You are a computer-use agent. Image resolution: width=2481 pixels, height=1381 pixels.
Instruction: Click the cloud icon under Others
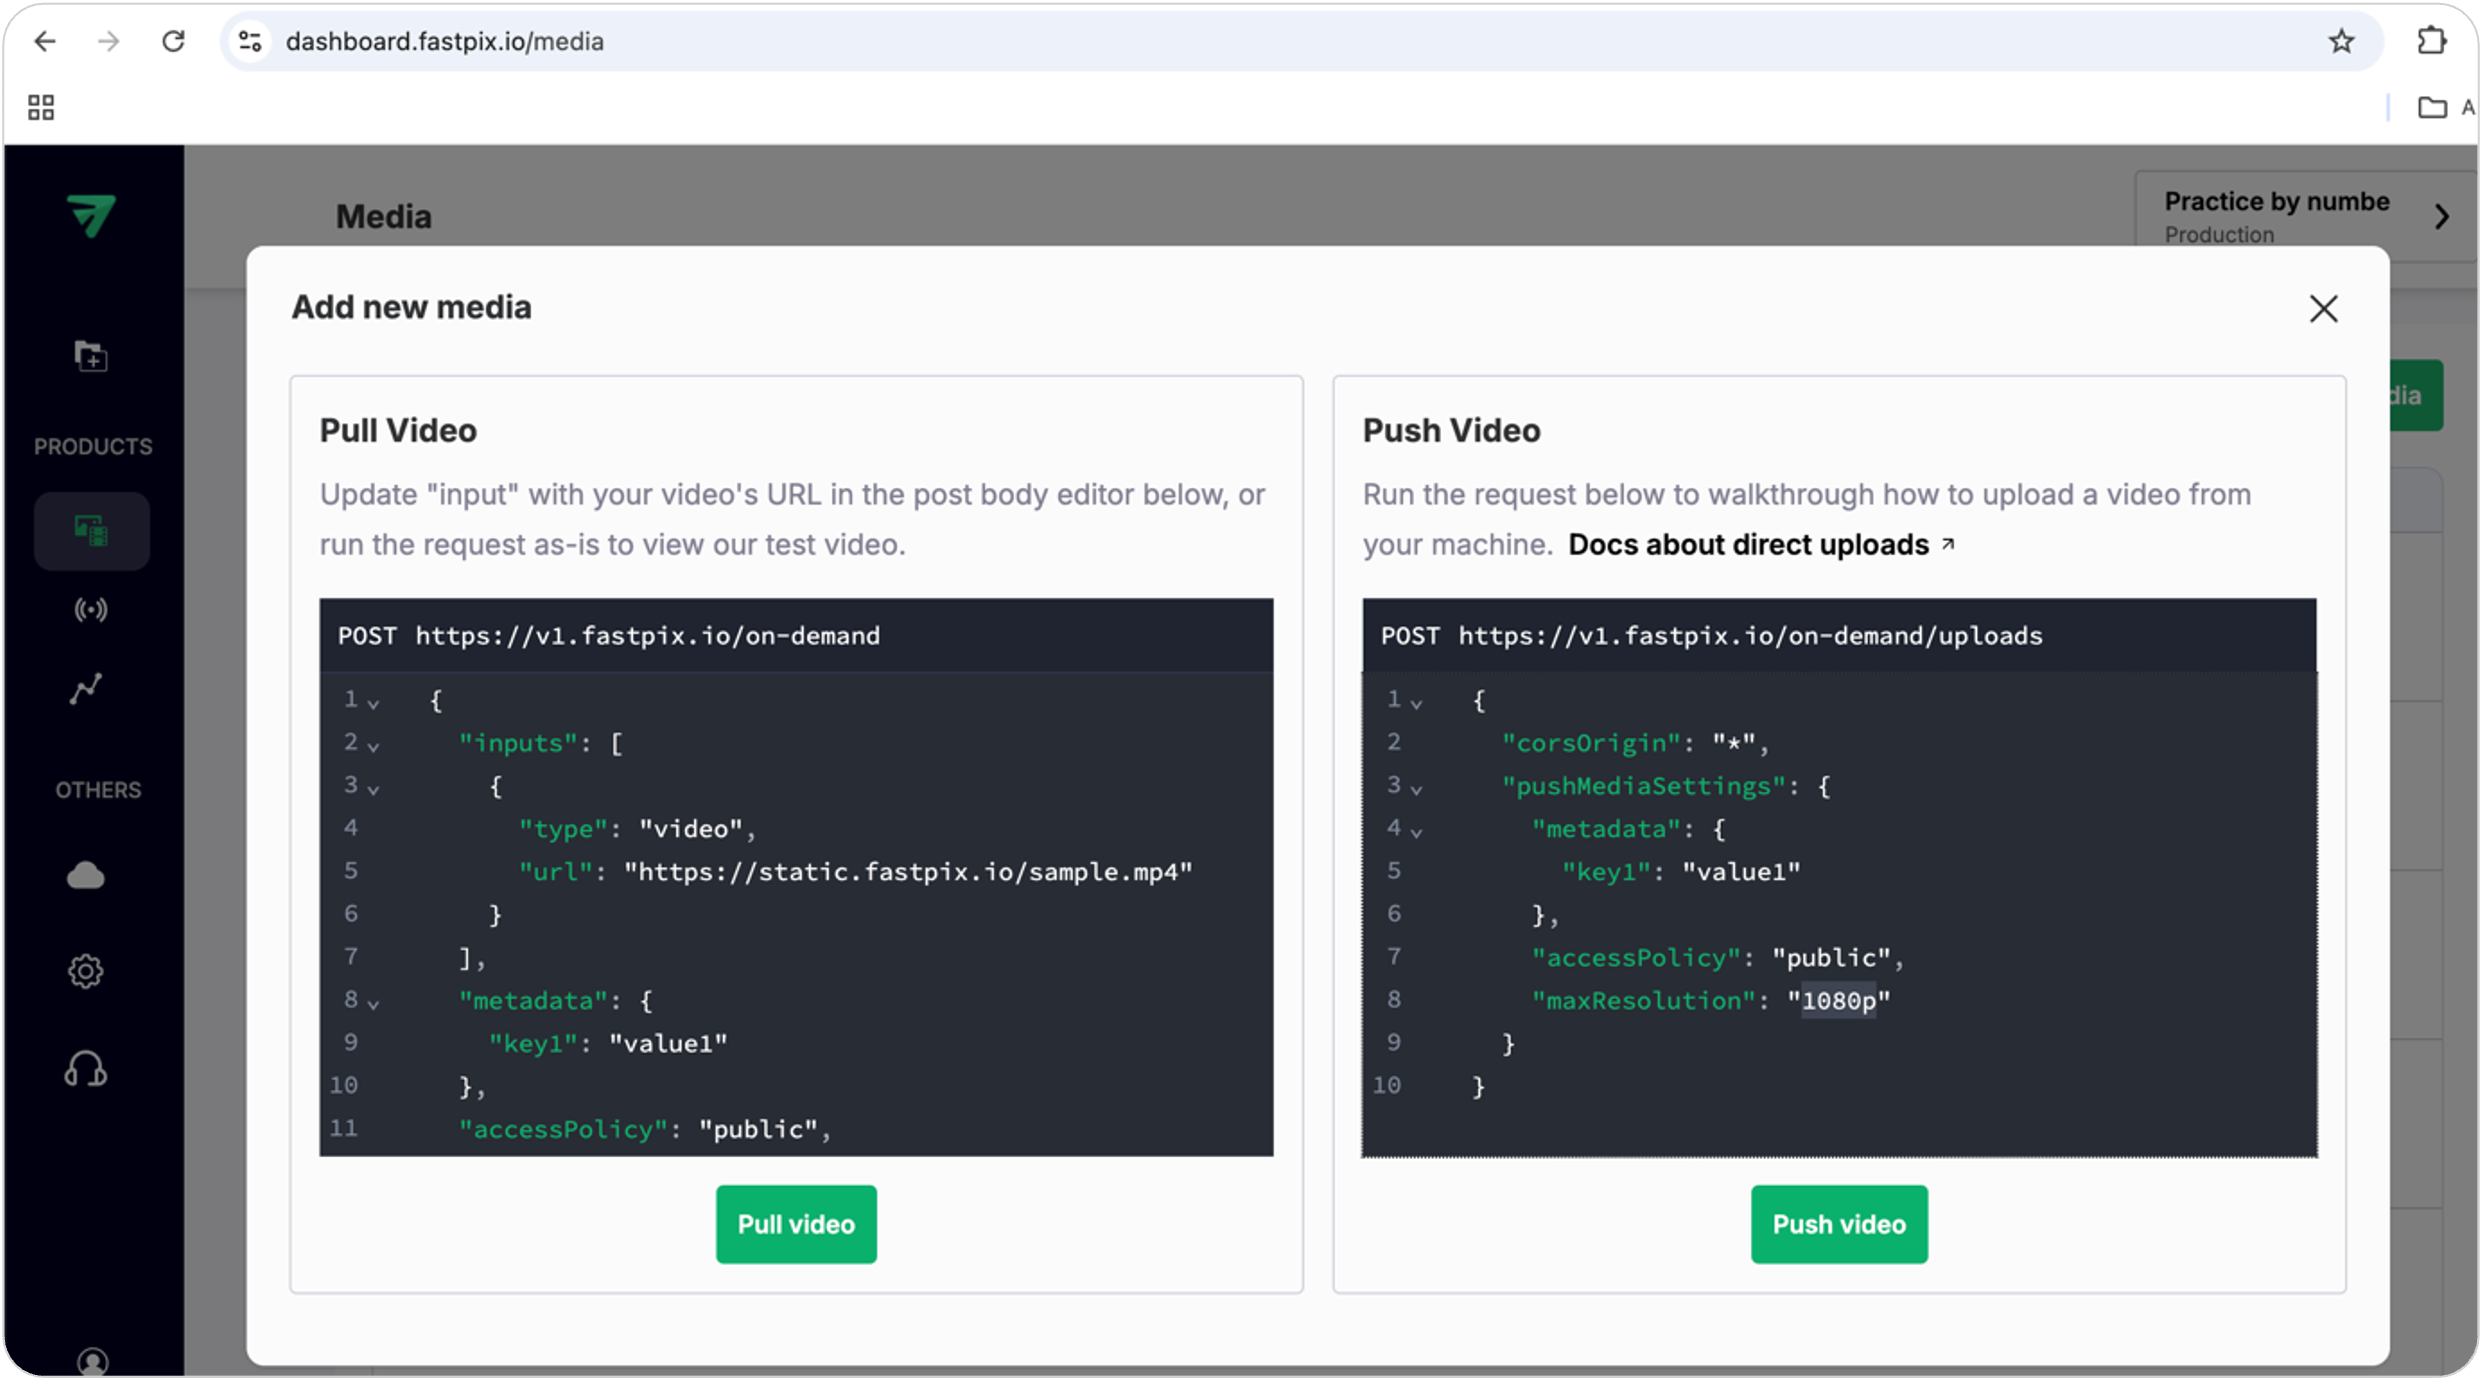(x=86, y=876)
